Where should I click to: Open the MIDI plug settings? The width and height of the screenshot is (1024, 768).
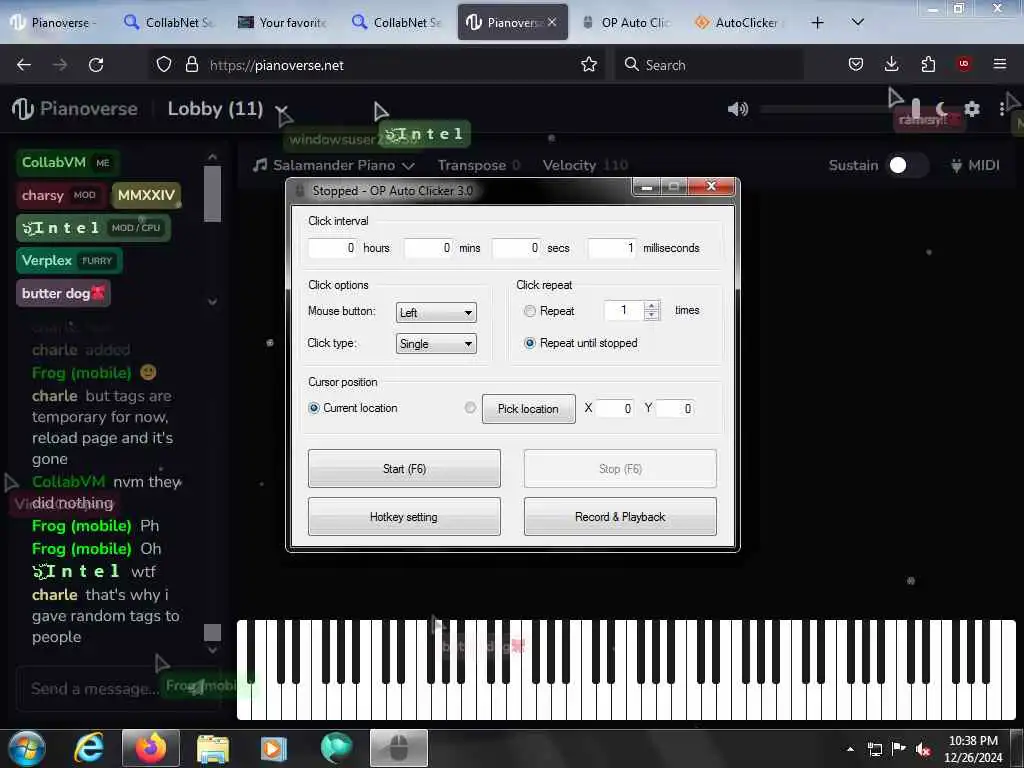(x=975, y=165)
